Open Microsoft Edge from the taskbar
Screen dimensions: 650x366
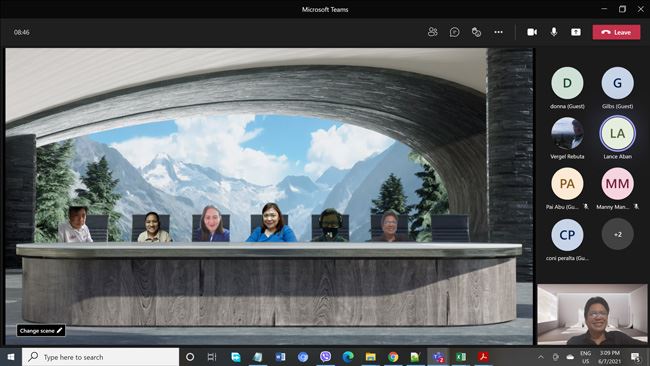pyautogui.click(x=348, y=357)
